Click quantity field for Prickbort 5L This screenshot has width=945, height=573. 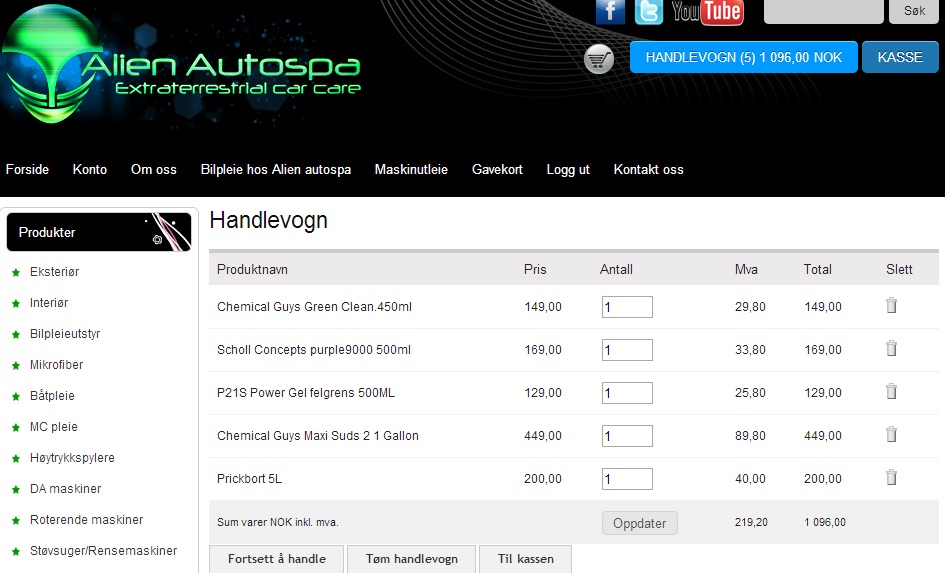click(x=627, y=479)
